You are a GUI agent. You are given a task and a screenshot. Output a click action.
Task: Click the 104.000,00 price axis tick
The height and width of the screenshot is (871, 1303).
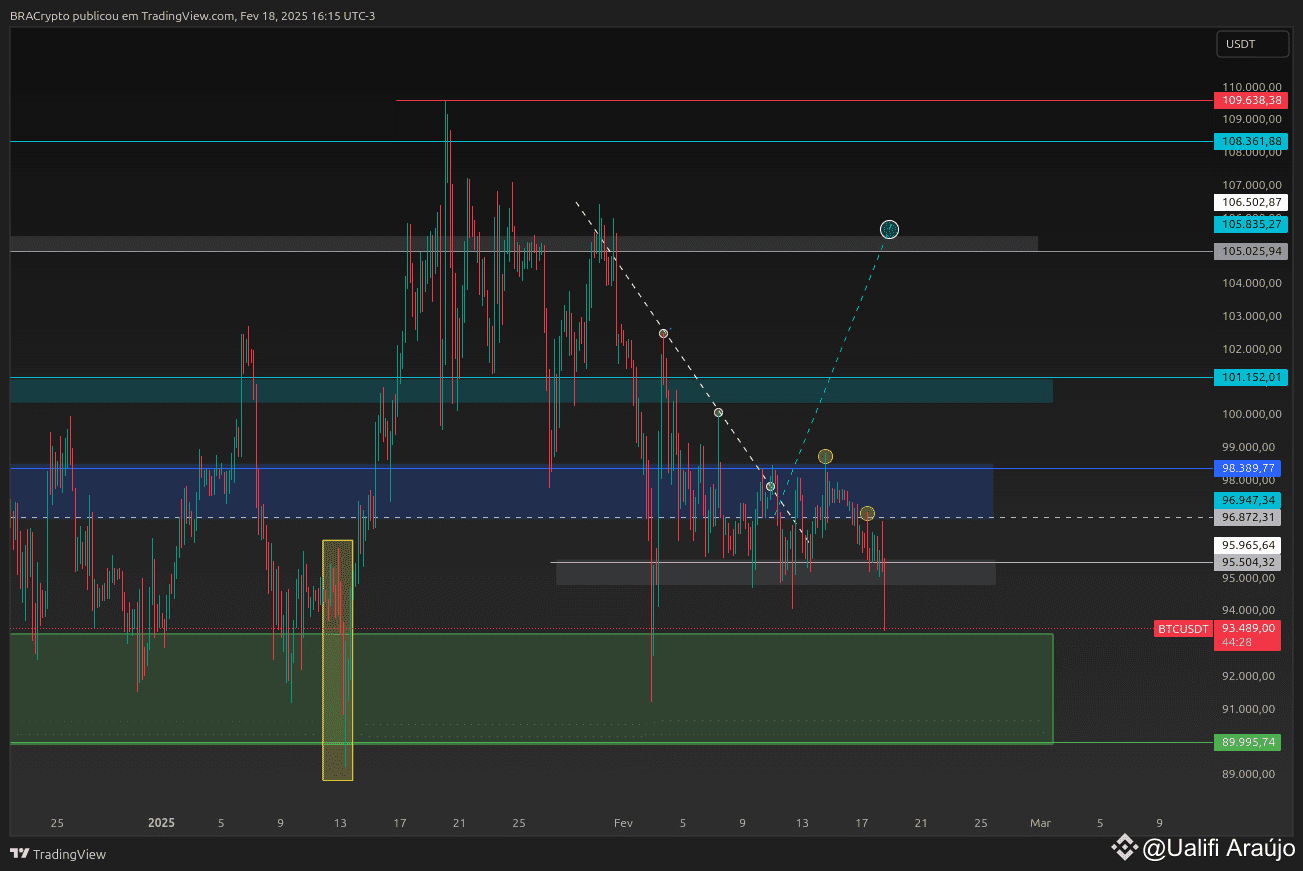(x=1251, y=283)
